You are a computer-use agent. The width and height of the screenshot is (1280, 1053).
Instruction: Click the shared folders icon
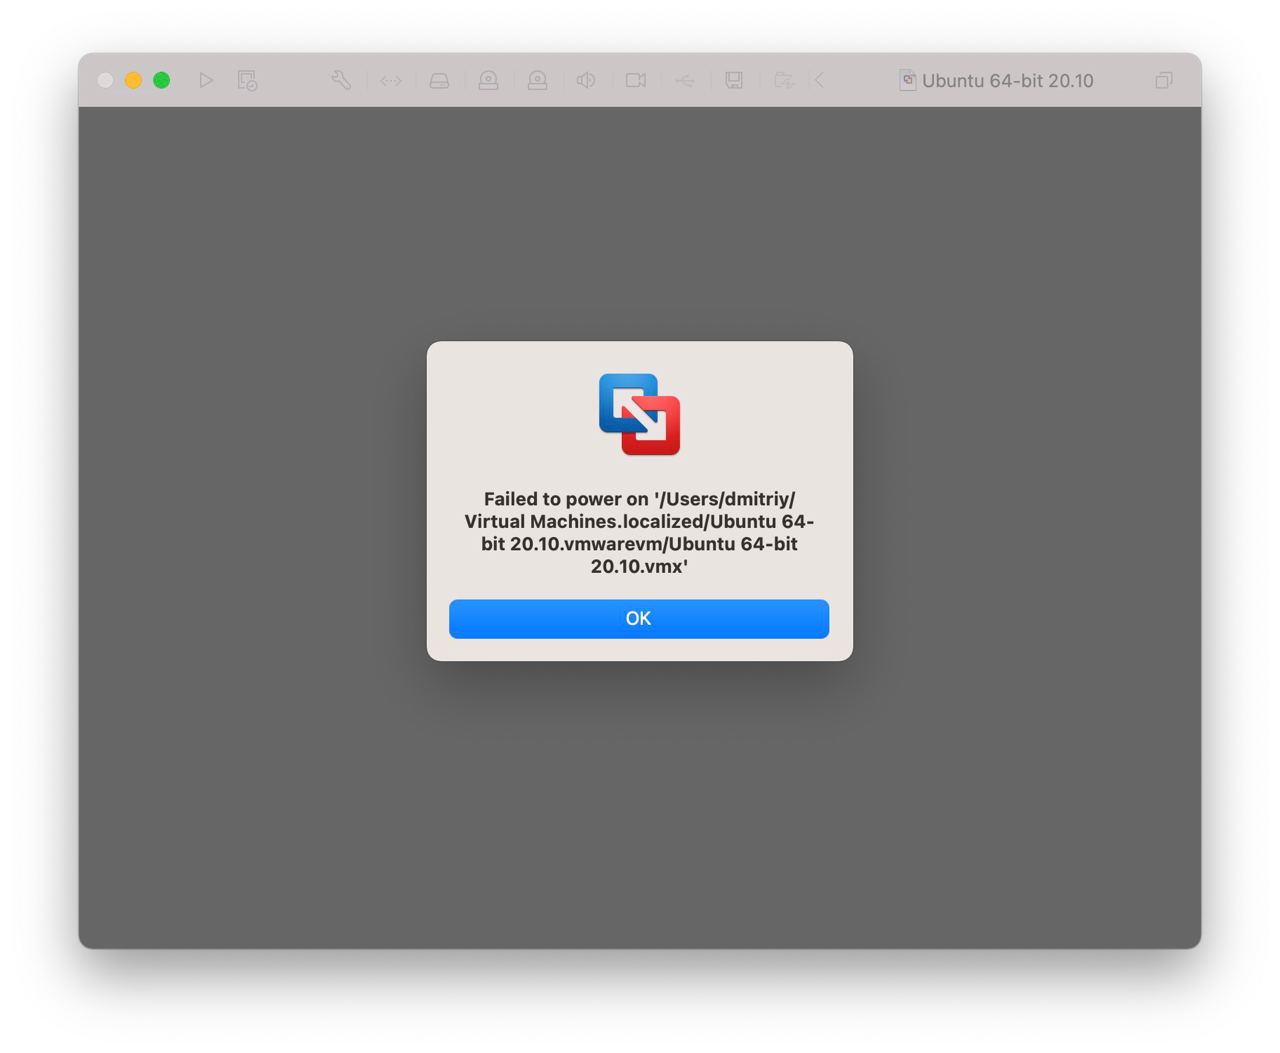[784, 80]
